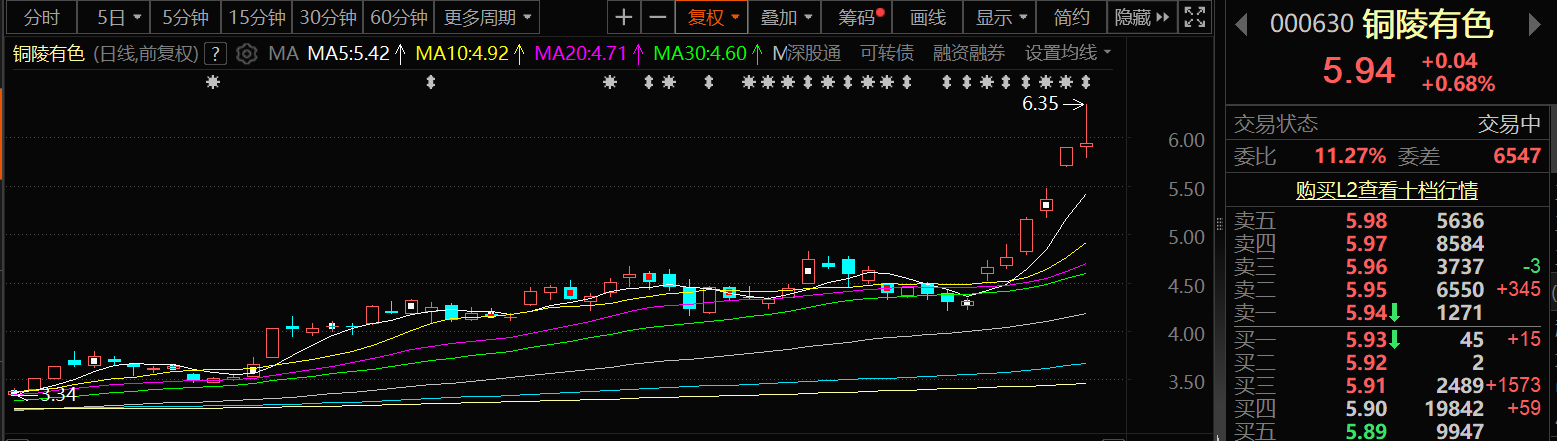Go to previous stock with left arrow
The height and width of the screenshot is (441, 1557).
[1242, 24]
